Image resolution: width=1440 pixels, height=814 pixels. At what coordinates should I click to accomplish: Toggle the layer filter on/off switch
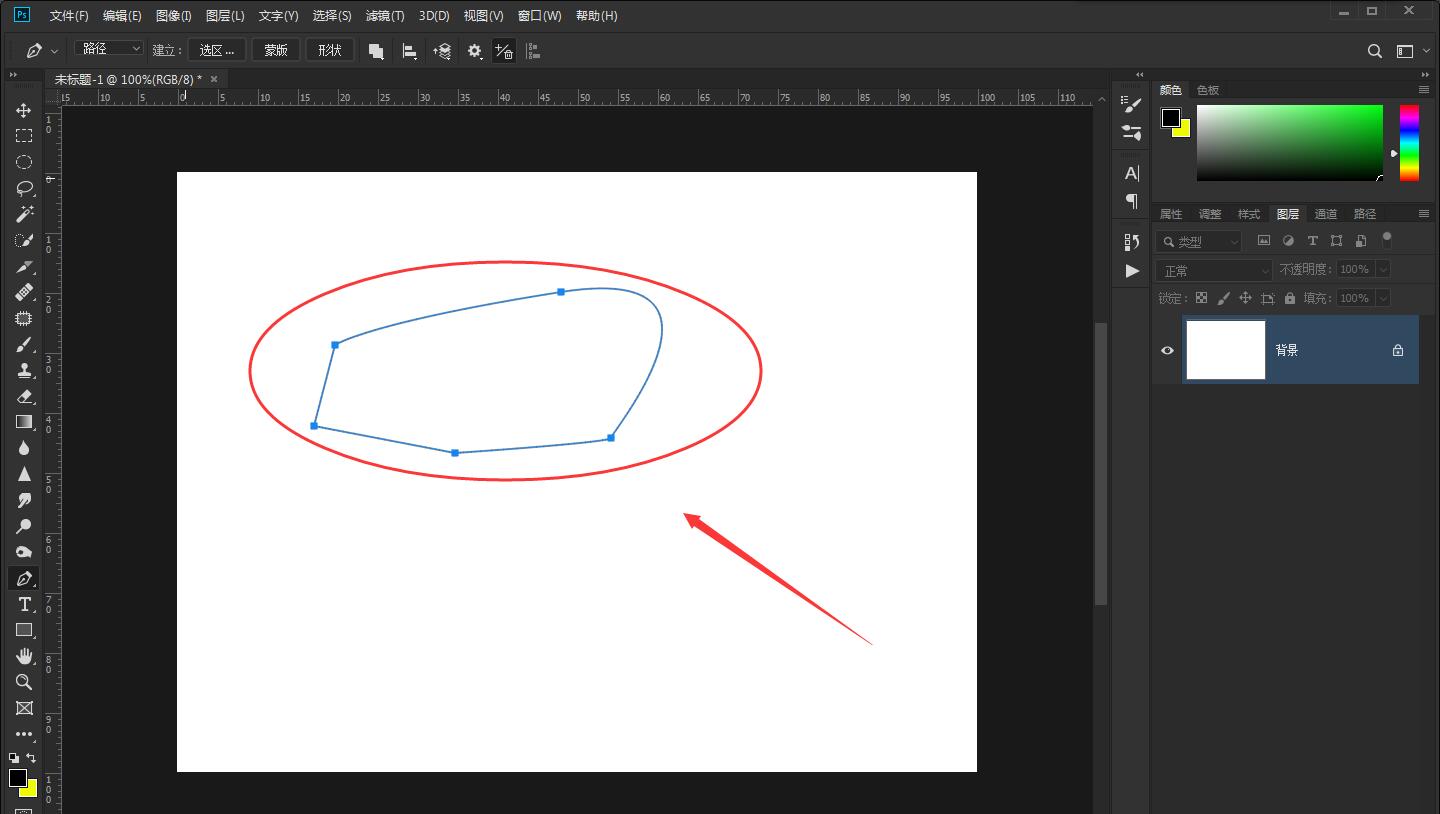pyautogui.click(x=1386, y=239)
